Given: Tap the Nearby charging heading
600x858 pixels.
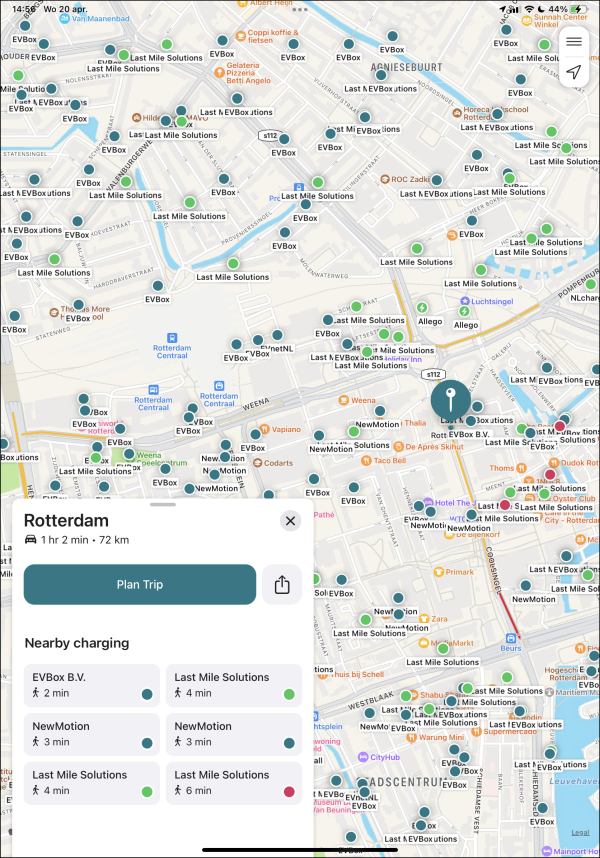Looking at the screenshot, I should coord(77,643).
